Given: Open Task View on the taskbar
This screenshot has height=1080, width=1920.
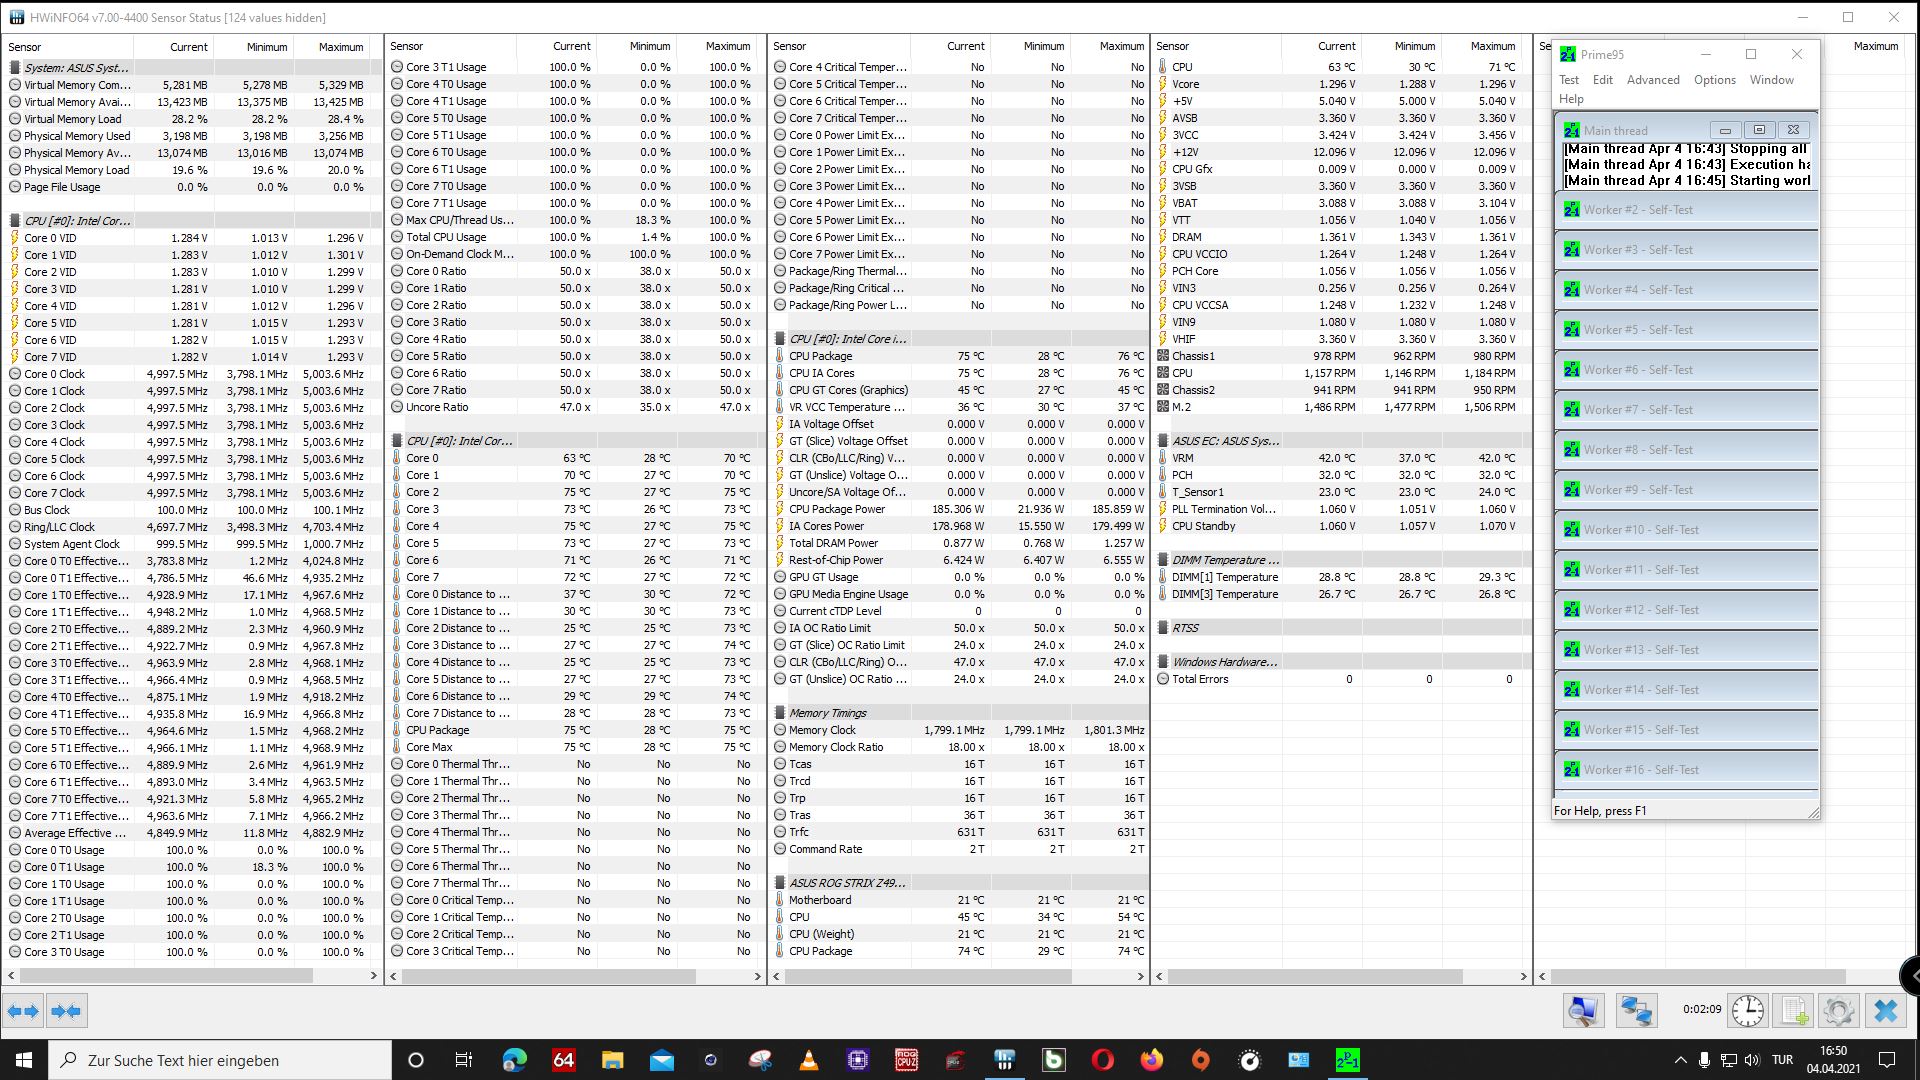Looking at the screenshot, I should [464, 1060].
